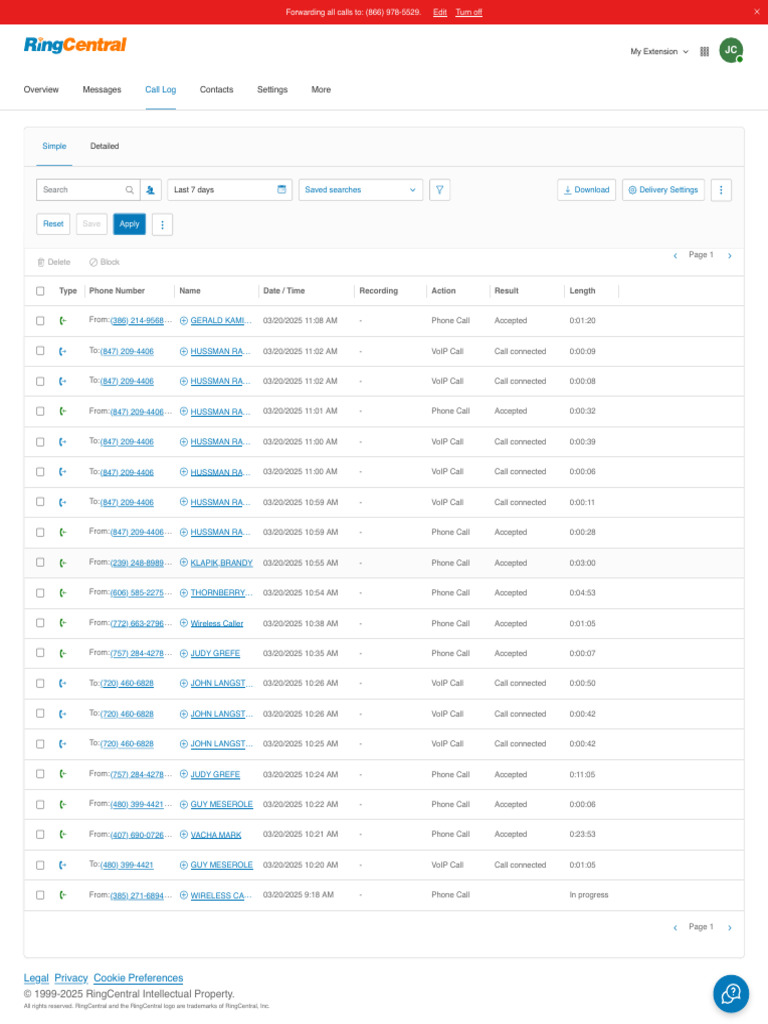Screen dimensions: 768x1024
Task: Check the in-progress WIRELESS CA row
Action: point(40,895)
